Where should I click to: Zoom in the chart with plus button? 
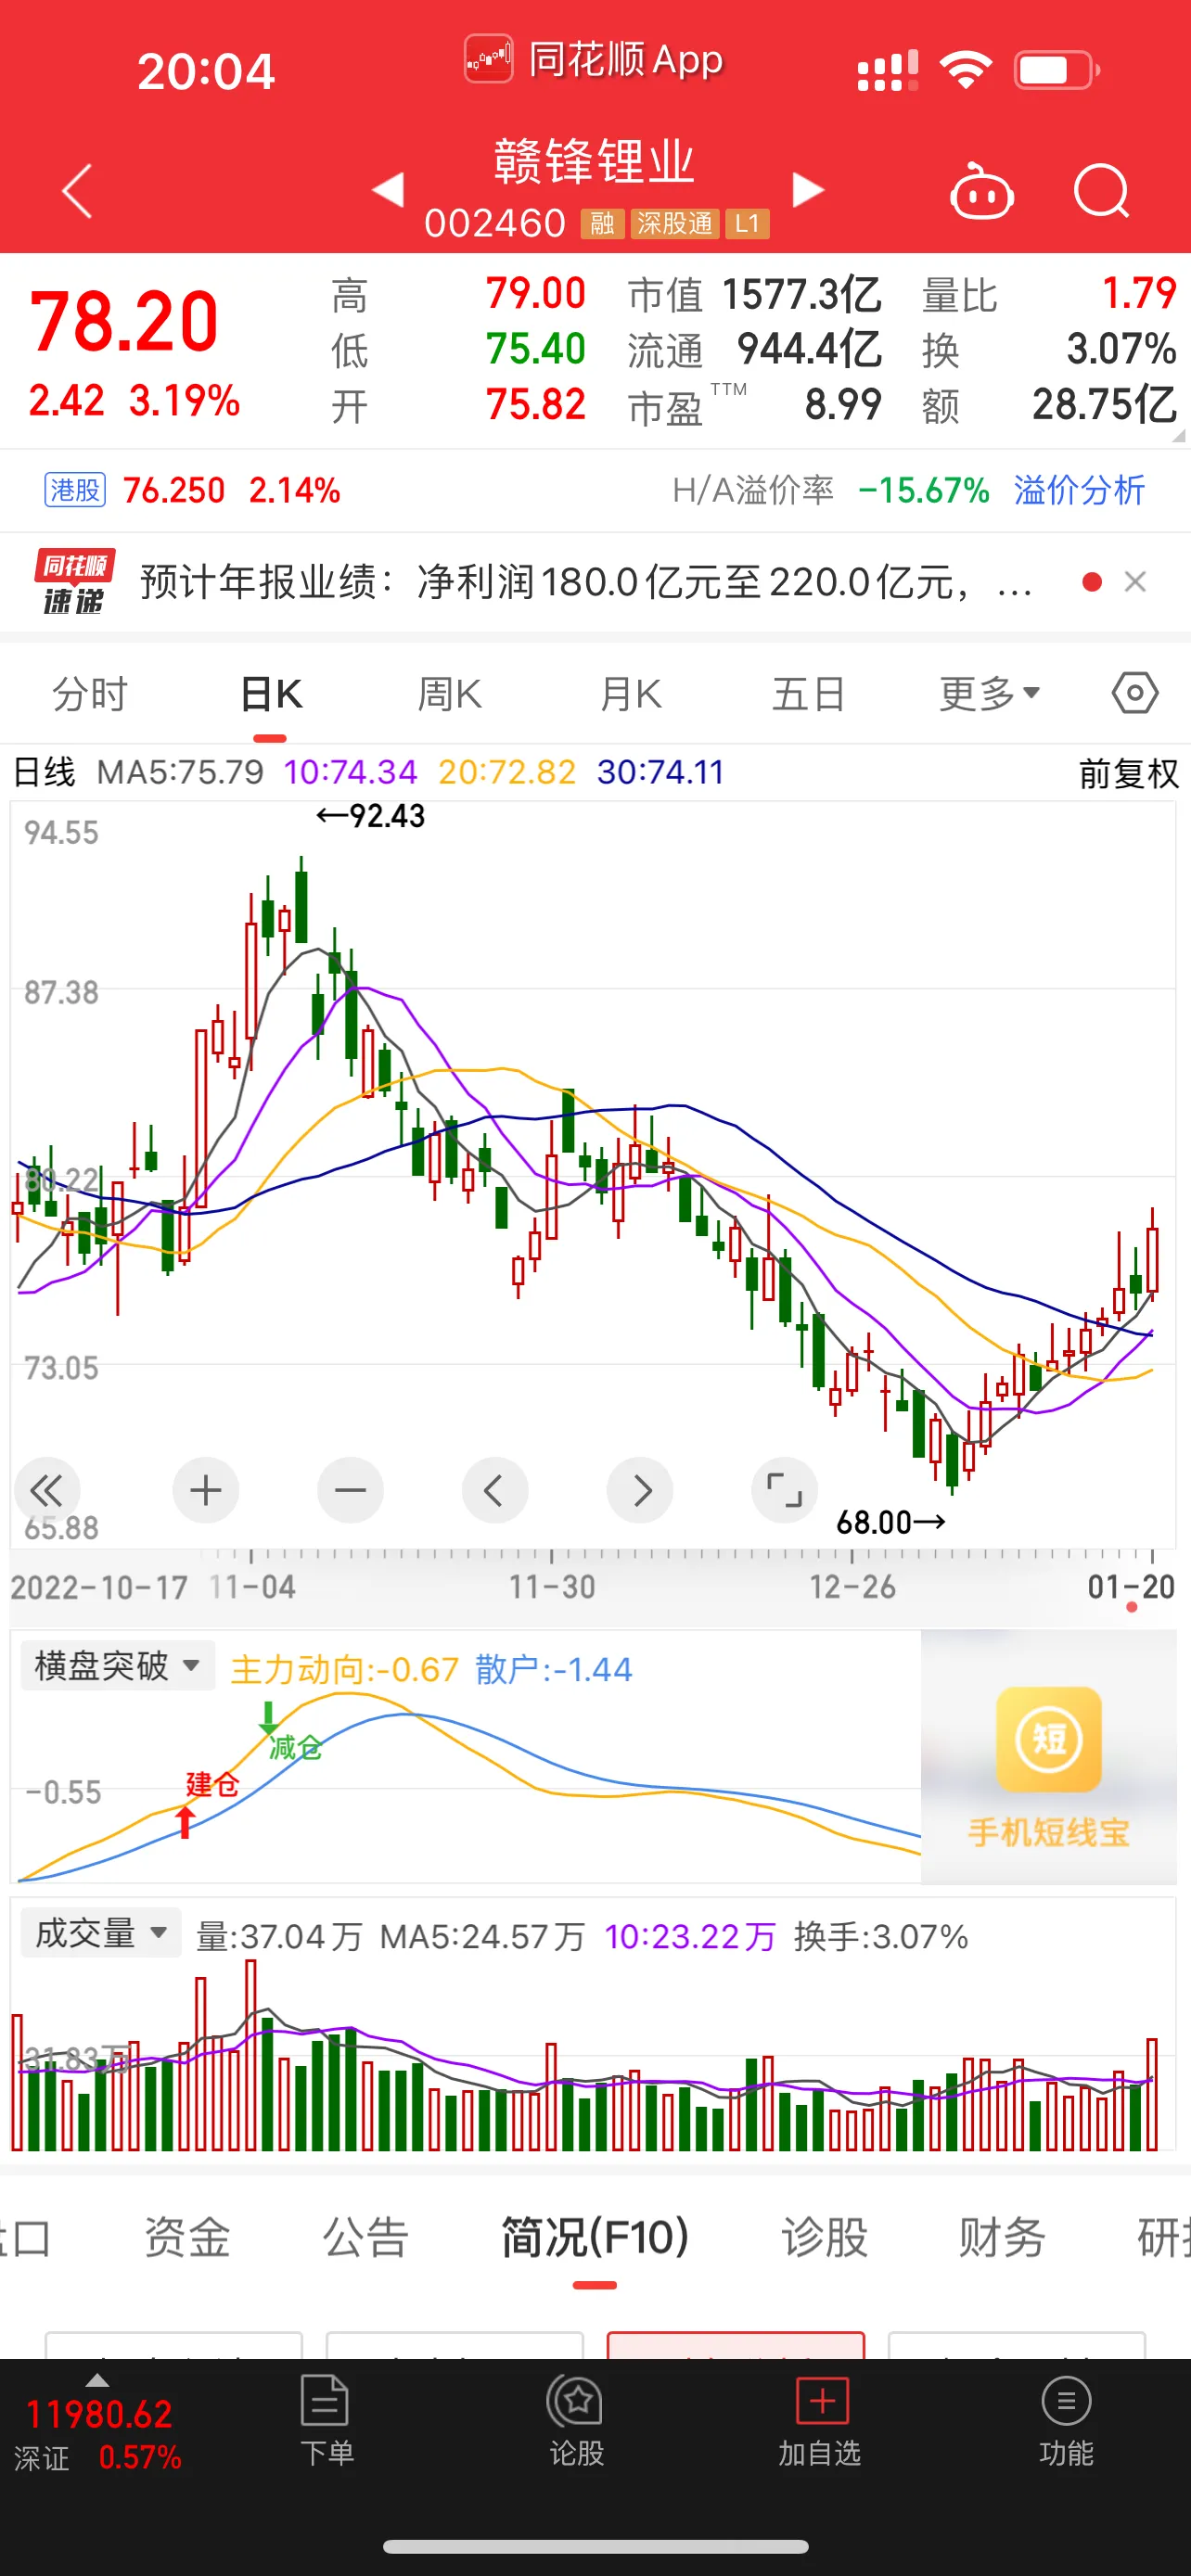(206, 1490)
